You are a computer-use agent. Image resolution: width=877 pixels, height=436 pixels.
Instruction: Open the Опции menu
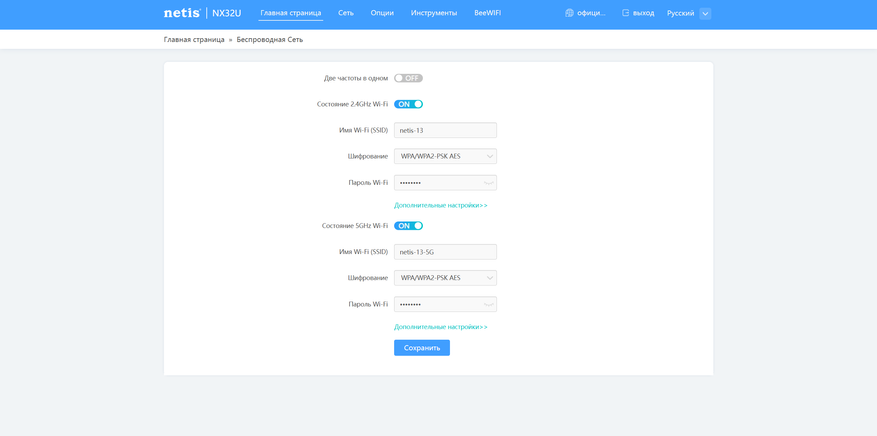[x=382, y=13]
